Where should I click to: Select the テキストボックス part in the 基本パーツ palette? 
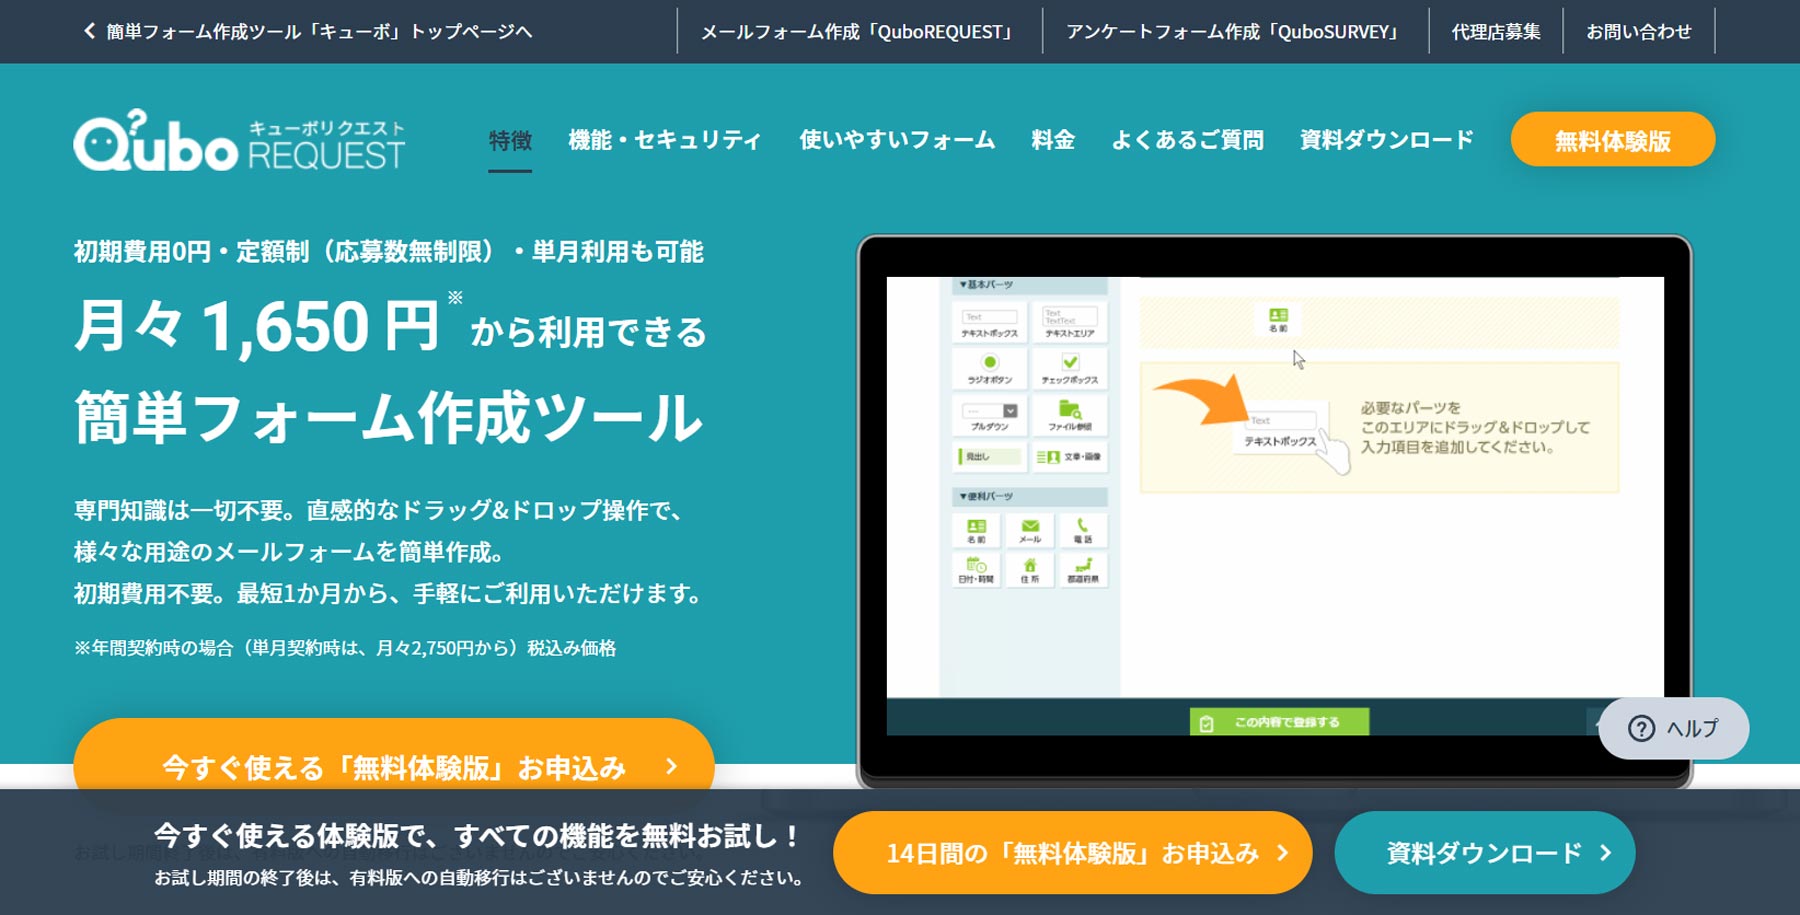[989, 322]
